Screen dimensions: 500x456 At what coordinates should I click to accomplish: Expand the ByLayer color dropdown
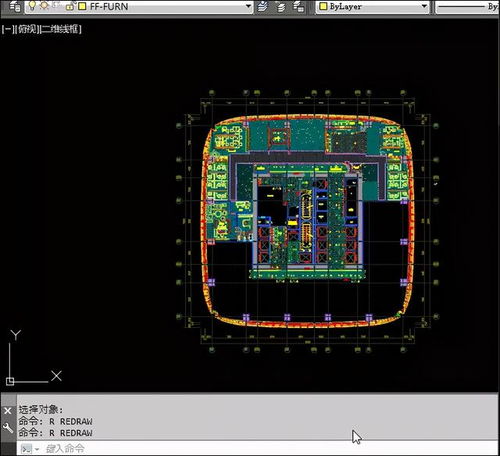click(x=424, y=6)
